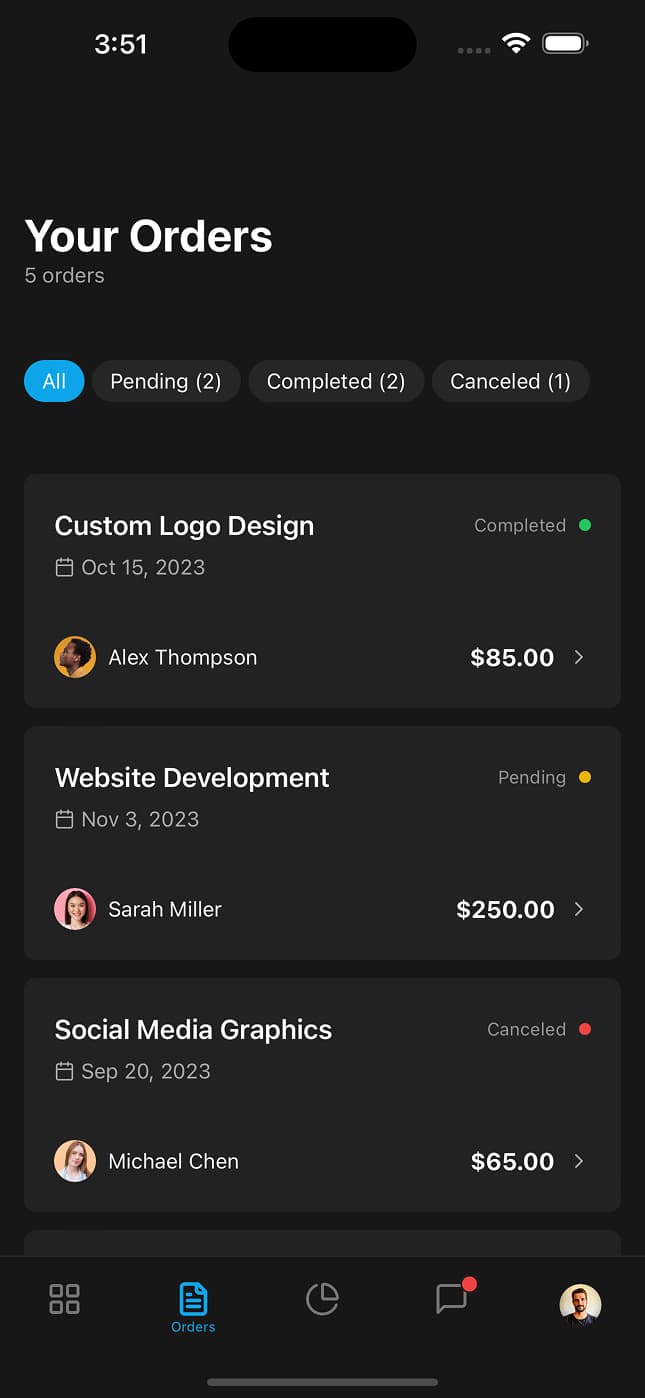Open the Website Development order title
Image resolution: width=645 pixels, height=1398 pixels.
pos(192,778)
